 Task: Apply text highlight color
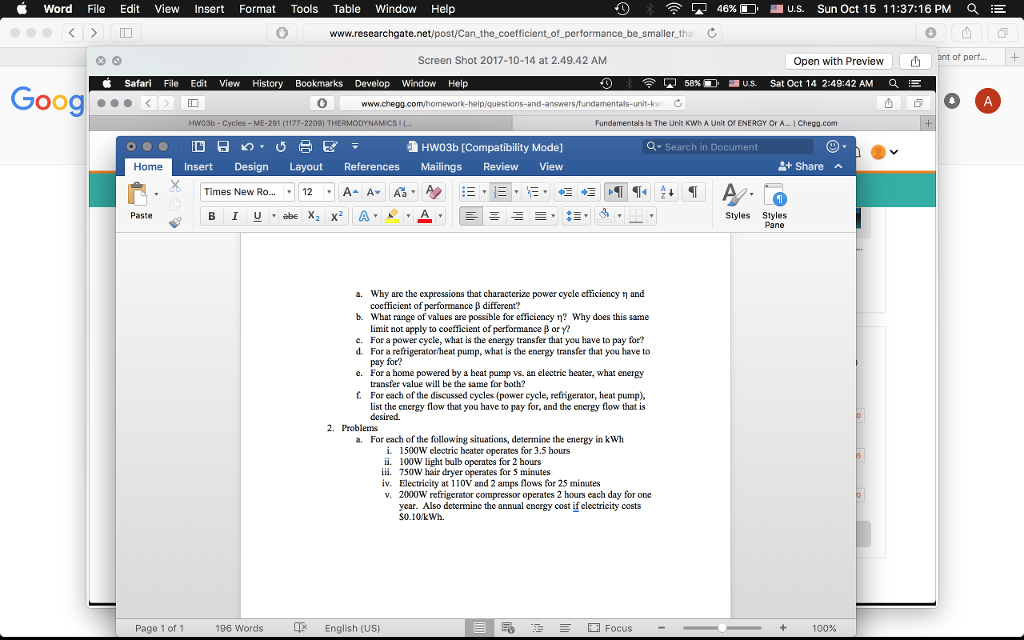[391, 216]
